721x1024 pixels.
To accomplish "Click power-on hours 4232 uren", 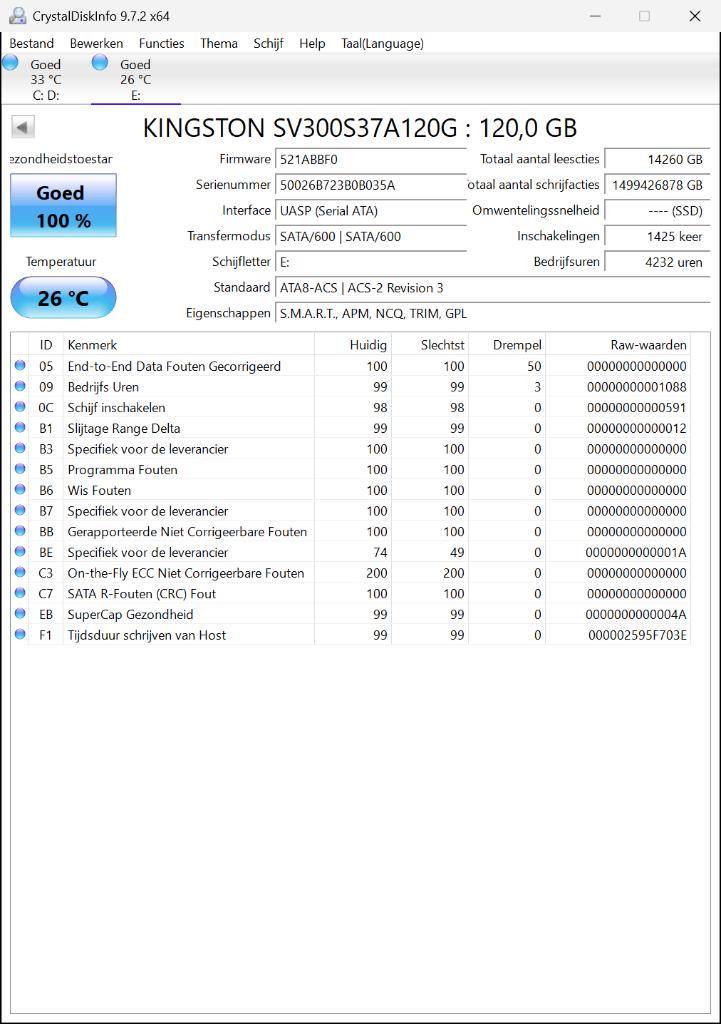I will [x=657, y=262].
